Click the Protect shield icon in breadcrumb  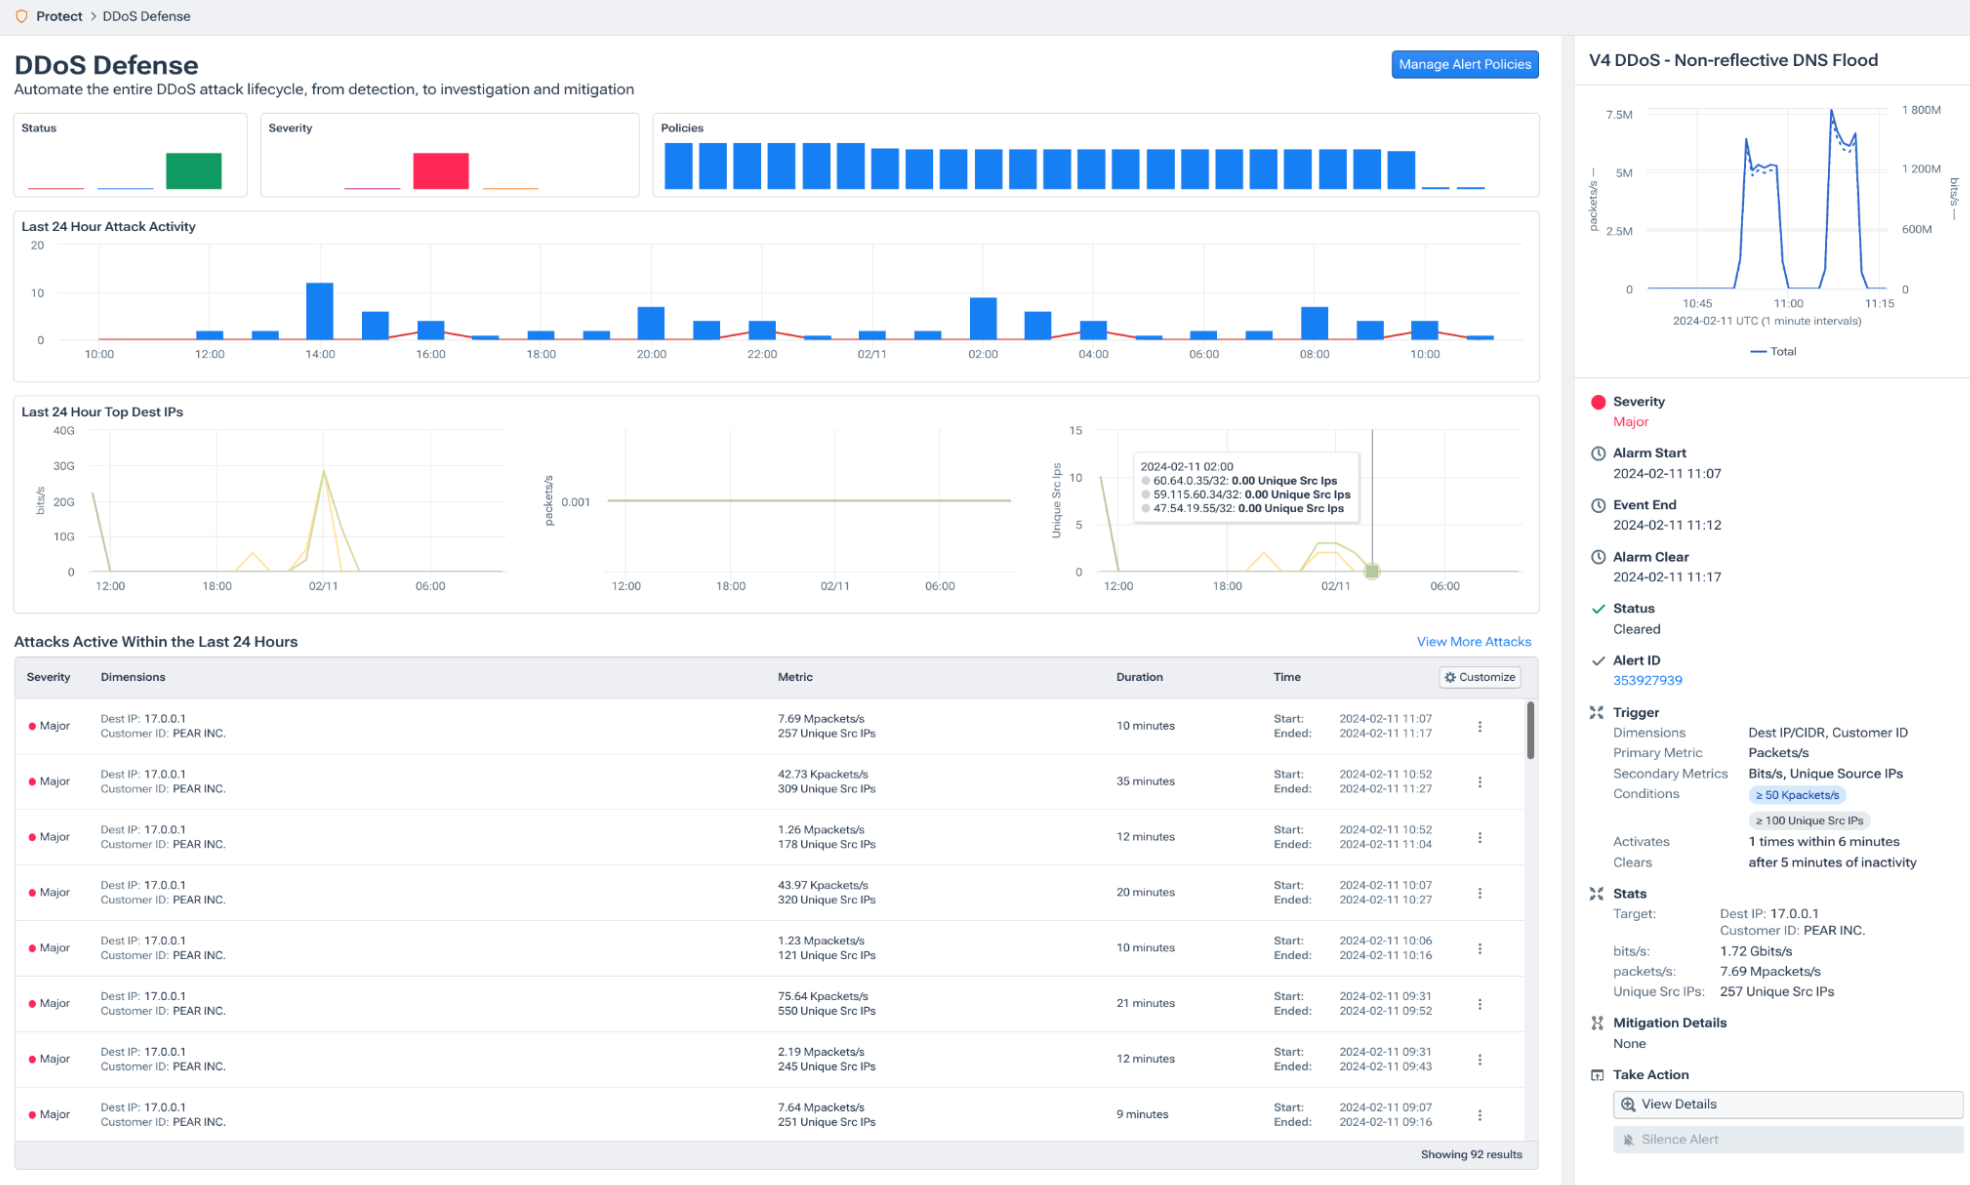(21, 16)
